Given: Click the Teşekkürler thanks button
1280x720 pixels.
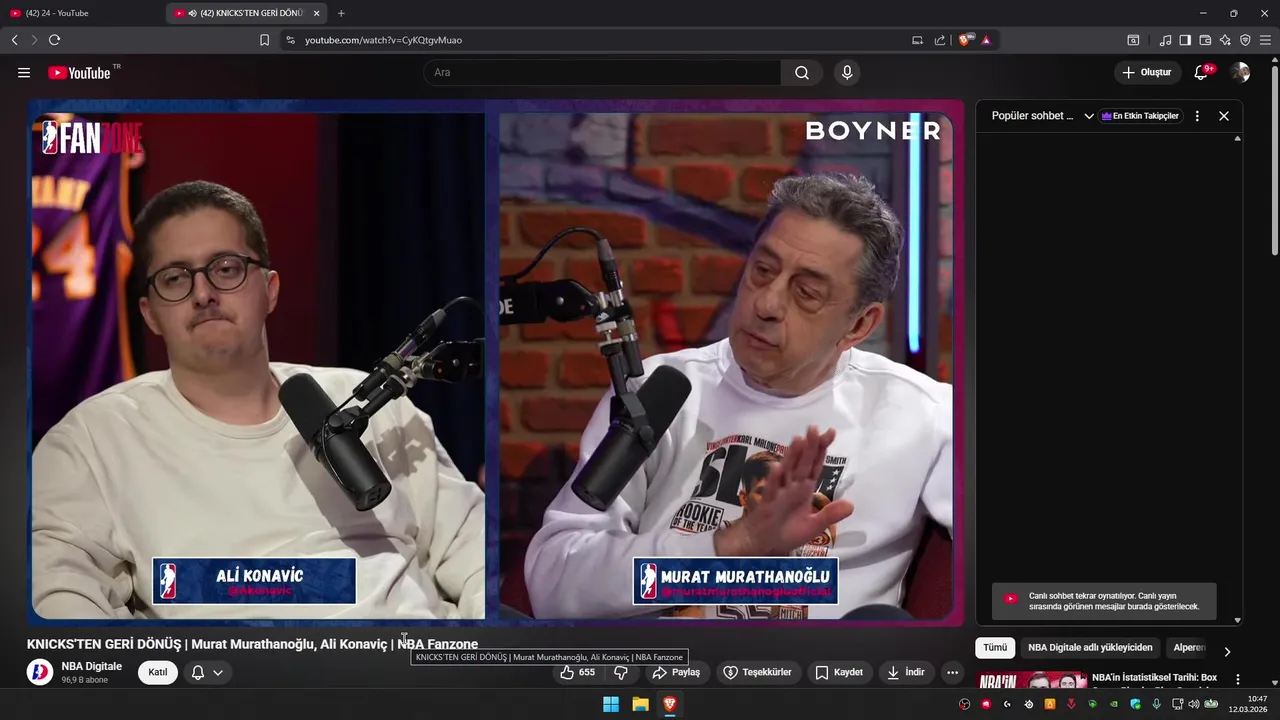Looking at the screenshot, I should point(758,672).
